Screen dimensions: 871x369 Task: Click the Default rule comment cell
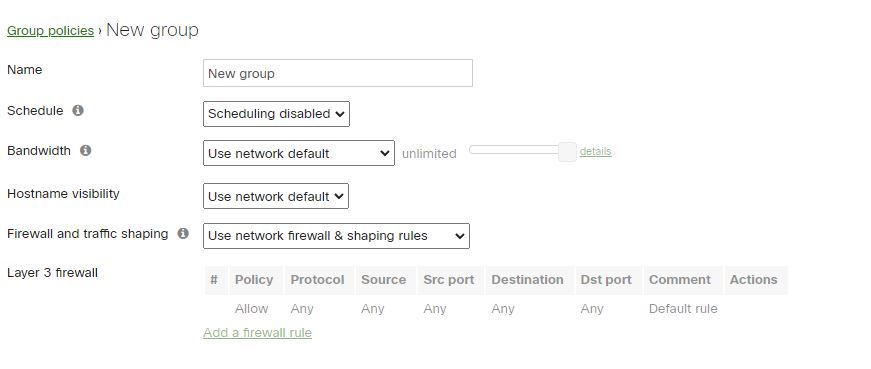[683, 308]
